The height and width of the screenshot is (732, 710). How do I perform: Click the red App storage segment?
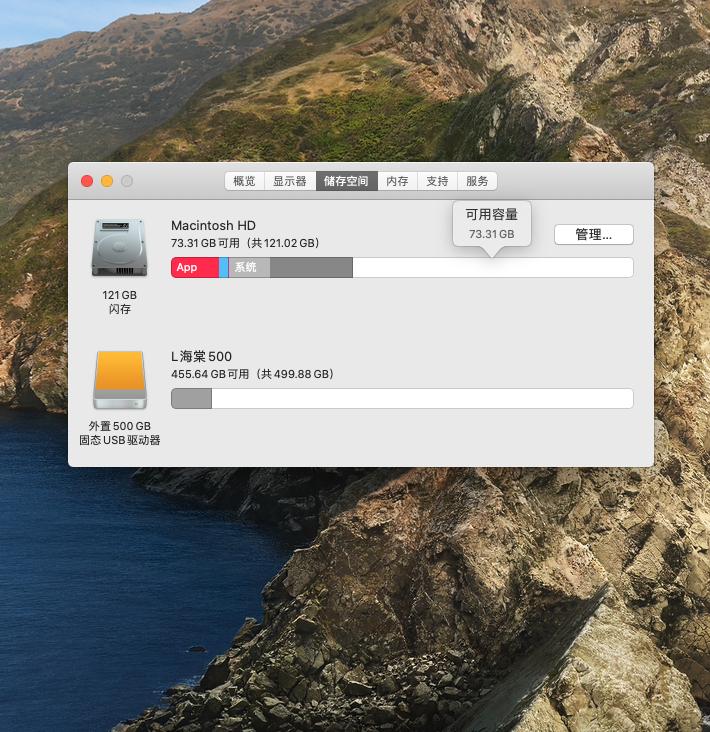(195, 267)
